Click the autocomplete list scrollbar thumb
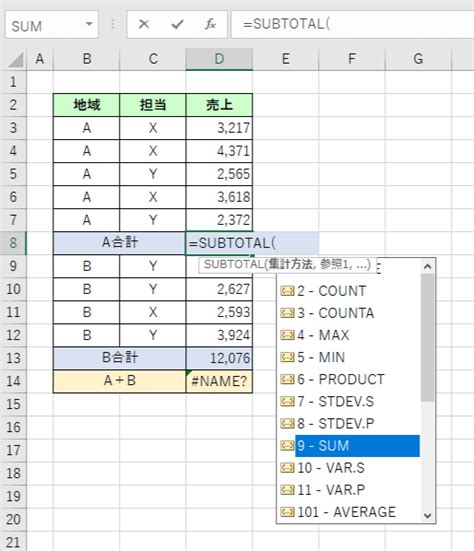474x551 pixels. click(428, 337)
